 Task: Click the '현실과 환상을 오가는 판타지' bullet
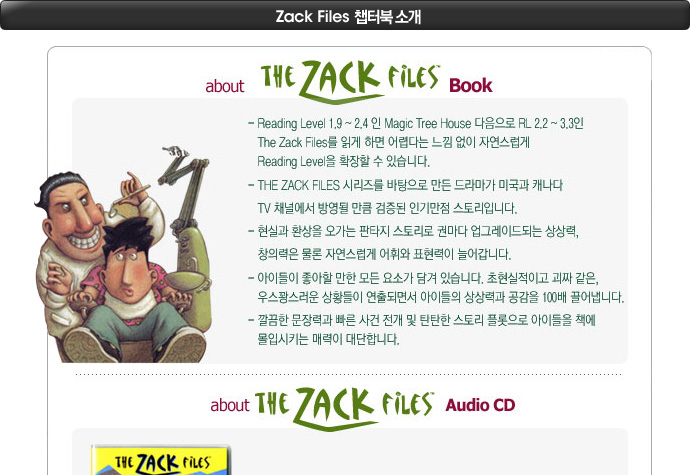[413, 231]
